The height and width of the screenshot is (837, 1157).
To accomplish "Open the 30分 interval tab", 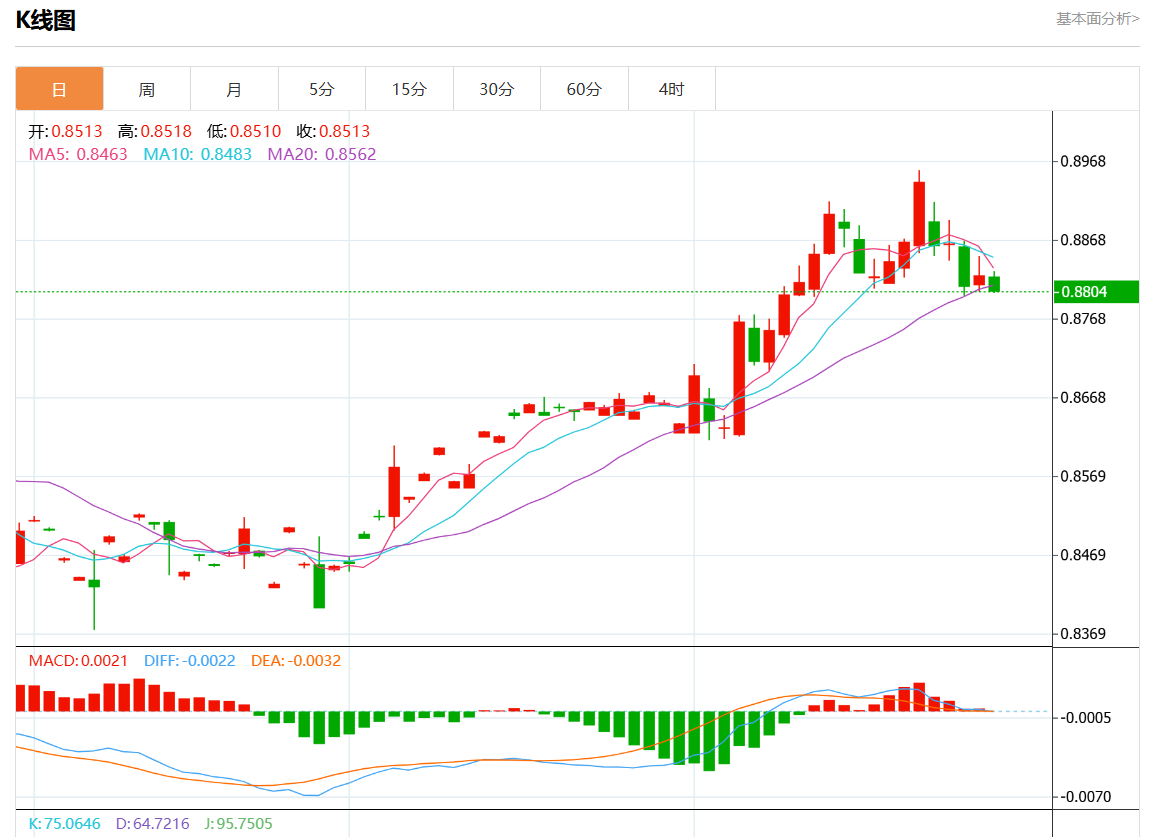I will click(497, 89).
